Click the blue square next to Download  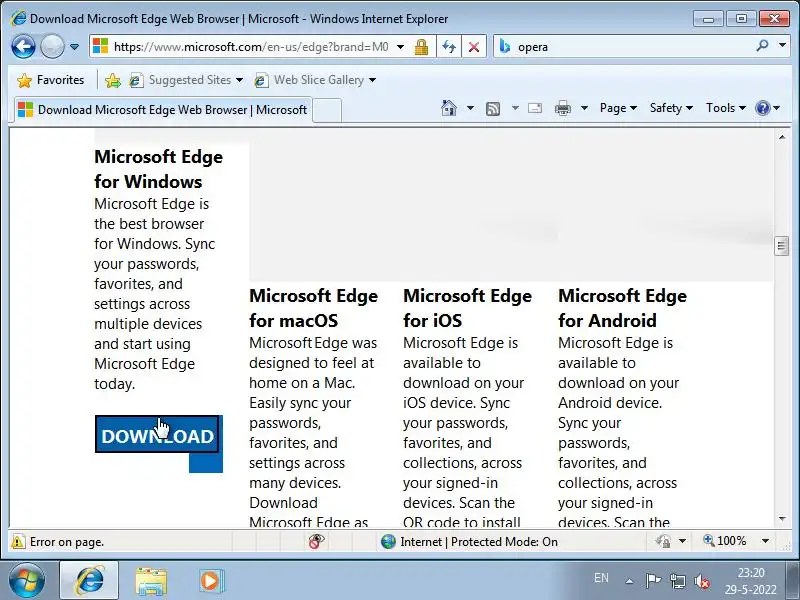pos(206,463)
